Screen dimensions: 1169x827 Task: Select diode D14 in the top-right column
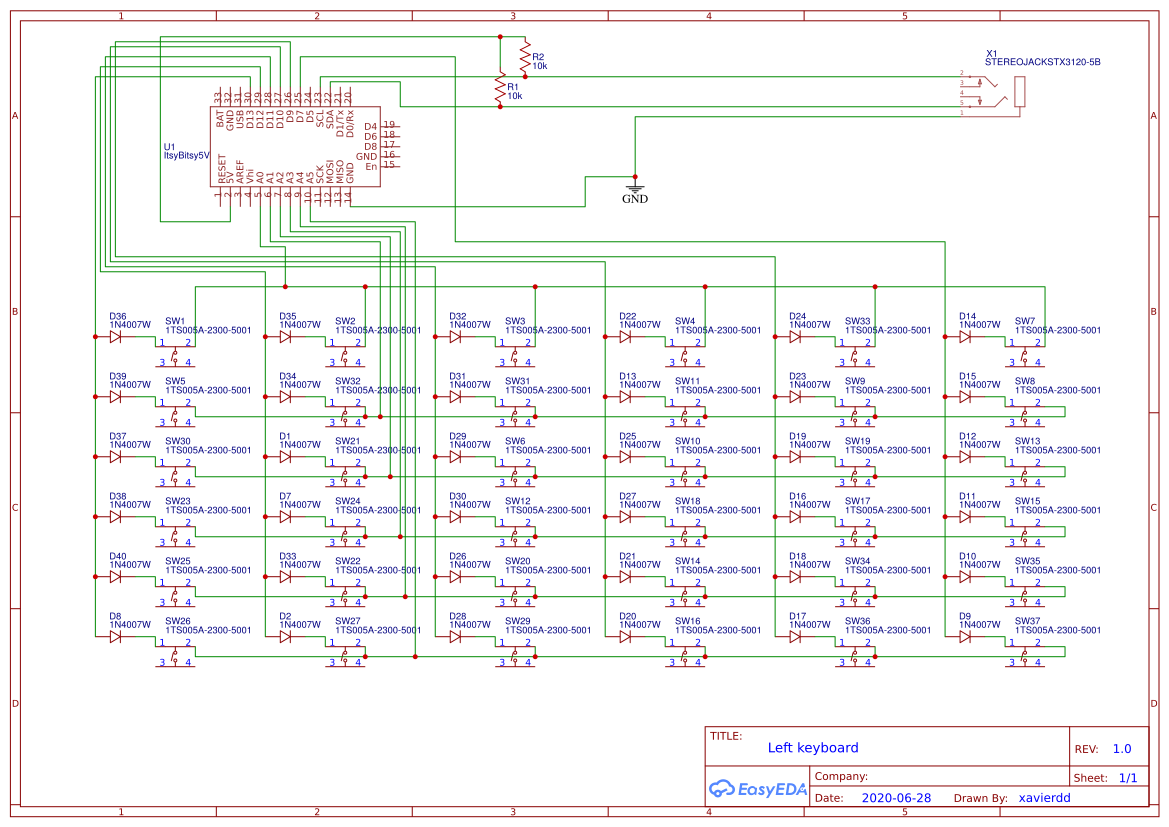click(x=963, y=338)
